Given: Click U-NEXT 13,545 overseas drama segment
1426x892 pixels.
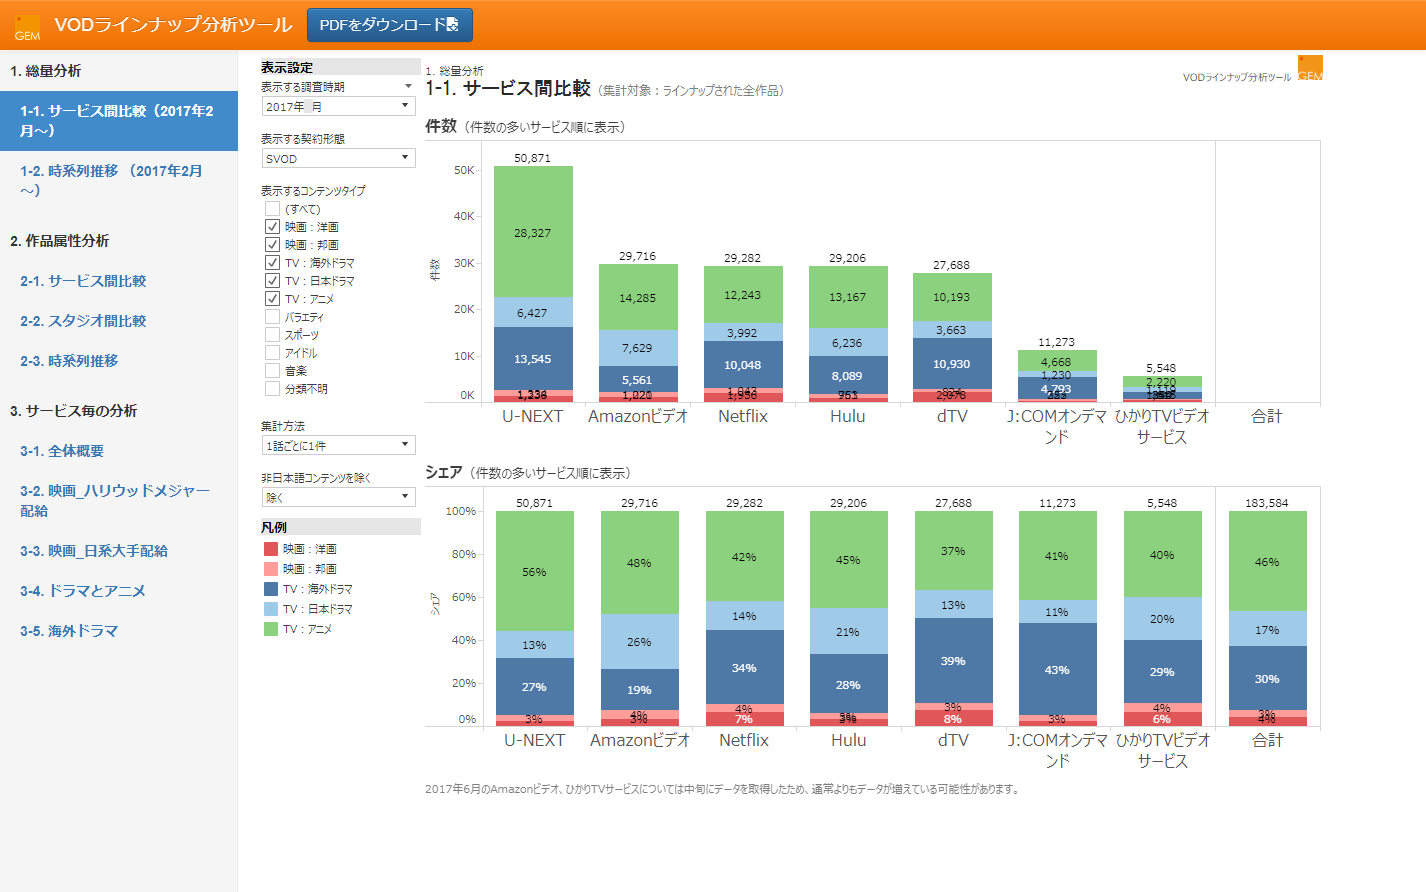Looking at the screenshot, I should click(533, 359).
